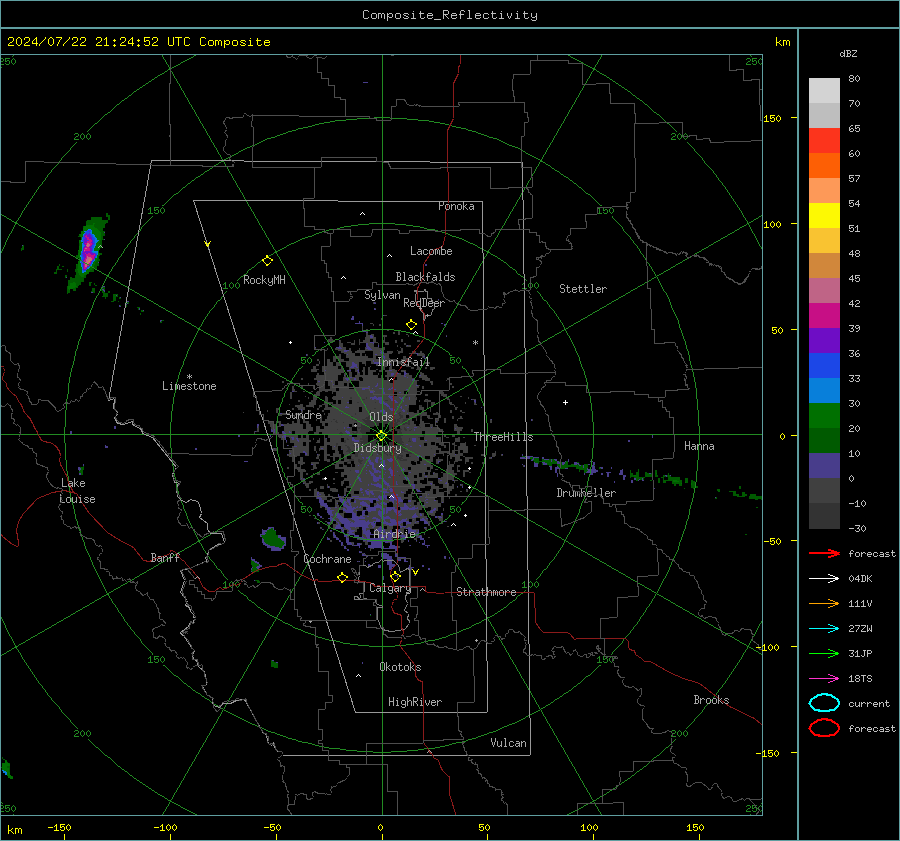Click the red forecast ellipse legend icon

824,728
